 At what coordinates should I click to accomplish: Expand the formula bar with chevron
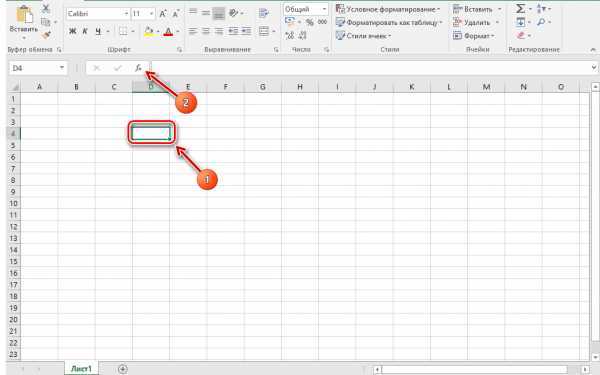[x=594, y=67]
